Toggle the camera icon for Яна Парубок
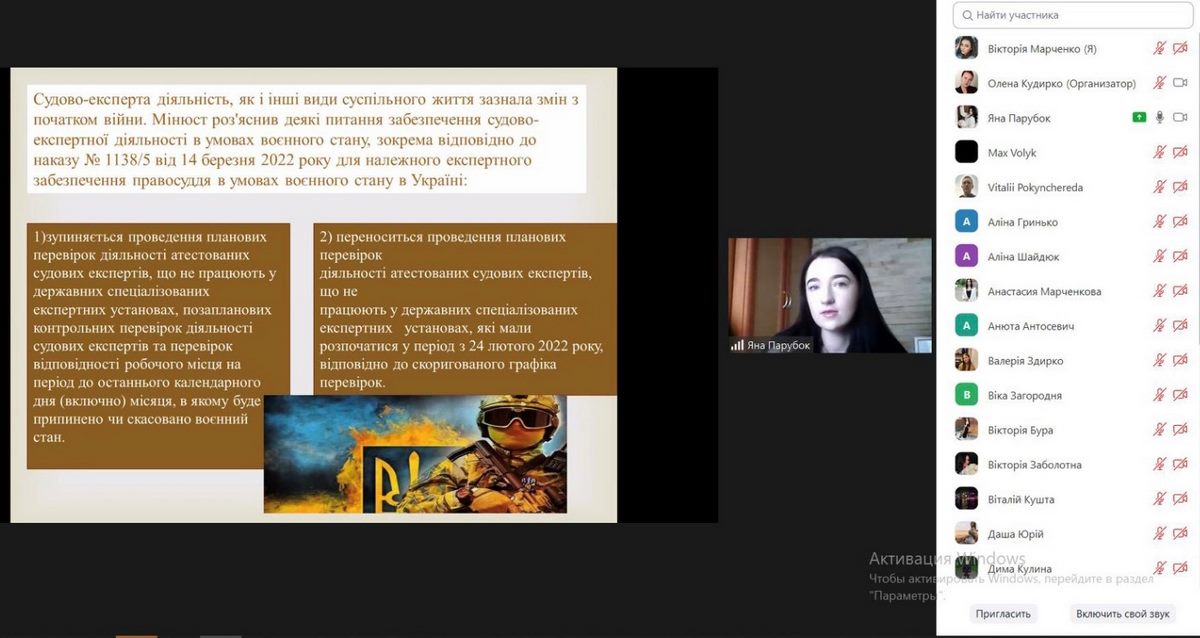This screenshot has height=638, width=1200. (1180, 118)
